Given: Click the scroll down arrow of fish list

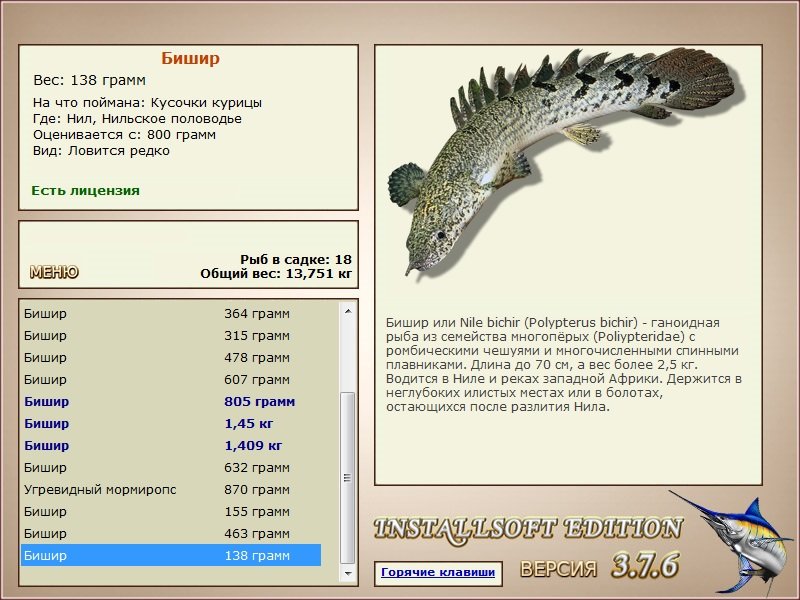Looking at the screenshot, I should [x=348, y=573].
